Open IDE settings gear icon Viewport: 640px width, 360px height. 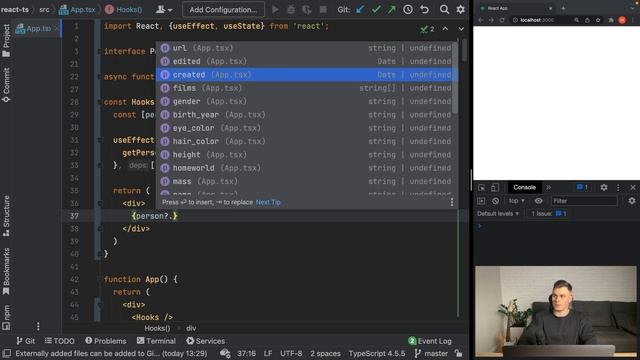[x=460, y=9]
